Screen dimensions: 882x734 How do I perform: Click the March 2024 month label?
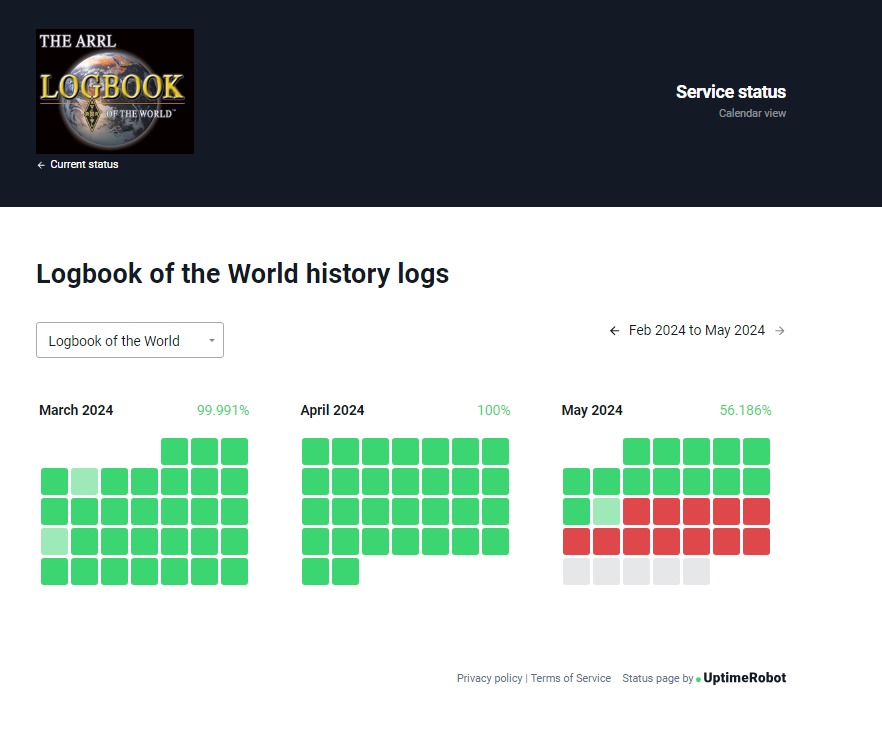coord(76,410)
